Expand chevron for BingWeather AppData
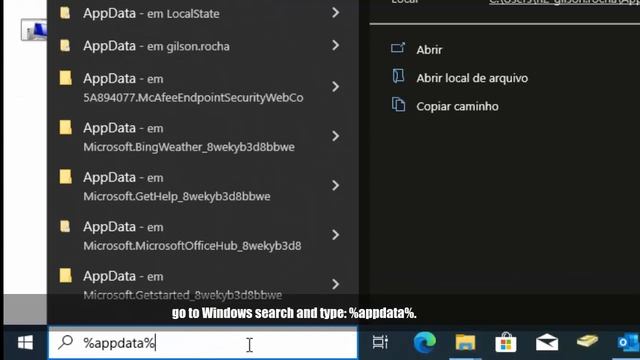The image size is (640, 360). (336, 136)
